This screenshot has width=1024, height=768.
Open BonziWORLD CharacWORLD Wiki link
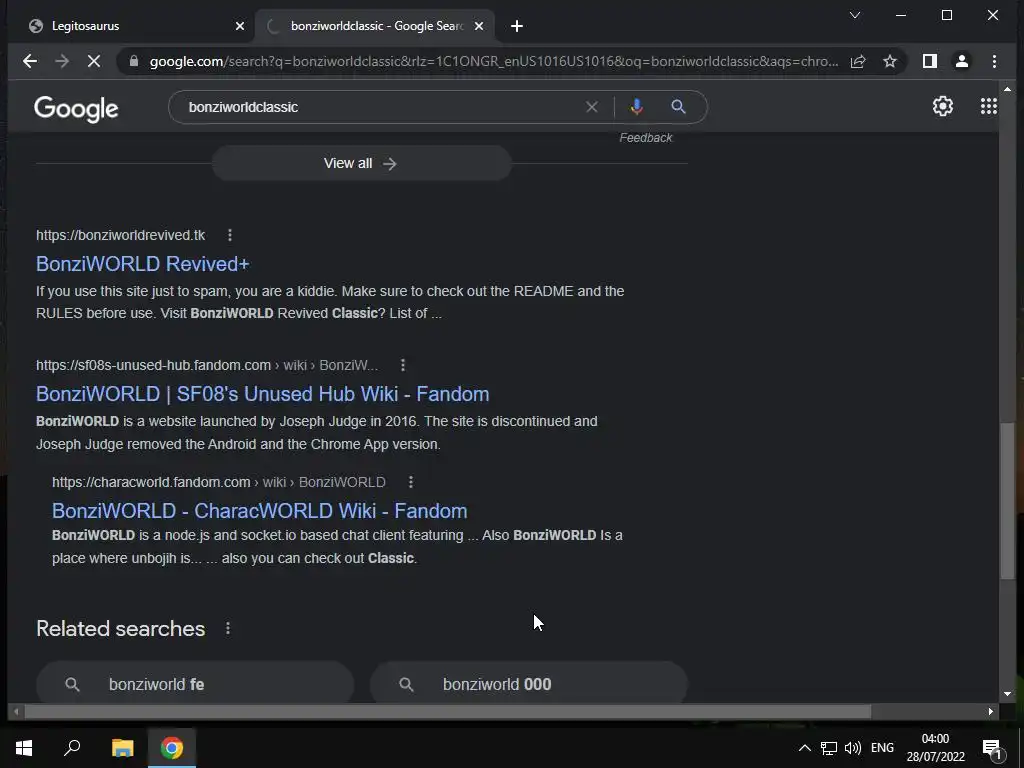click(x=259, y=511)
